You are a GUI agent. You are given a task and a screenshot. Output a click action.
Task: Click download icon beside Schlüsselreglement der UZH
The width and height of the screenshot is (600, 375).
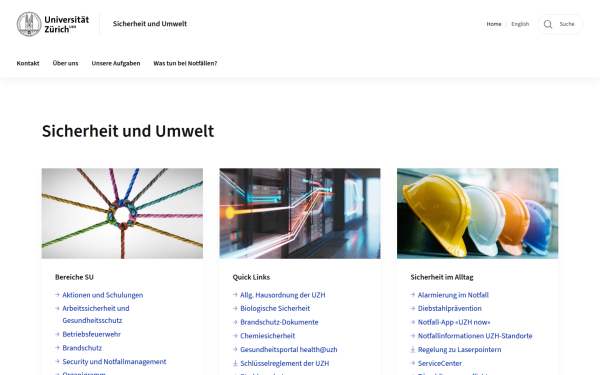(x=235, y=363)
